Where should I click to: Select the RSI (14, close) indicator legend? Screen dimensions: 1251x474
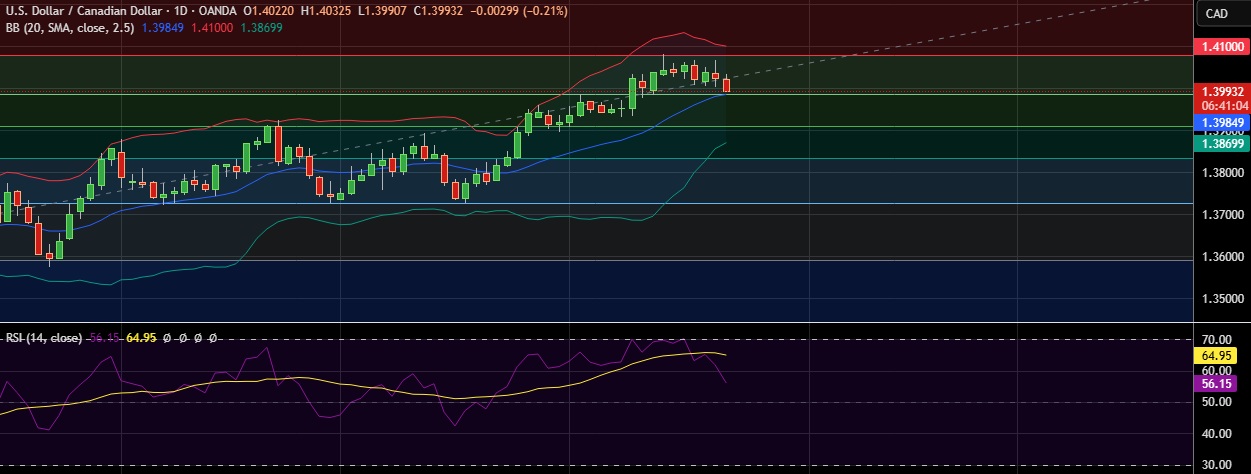(43, 338)
